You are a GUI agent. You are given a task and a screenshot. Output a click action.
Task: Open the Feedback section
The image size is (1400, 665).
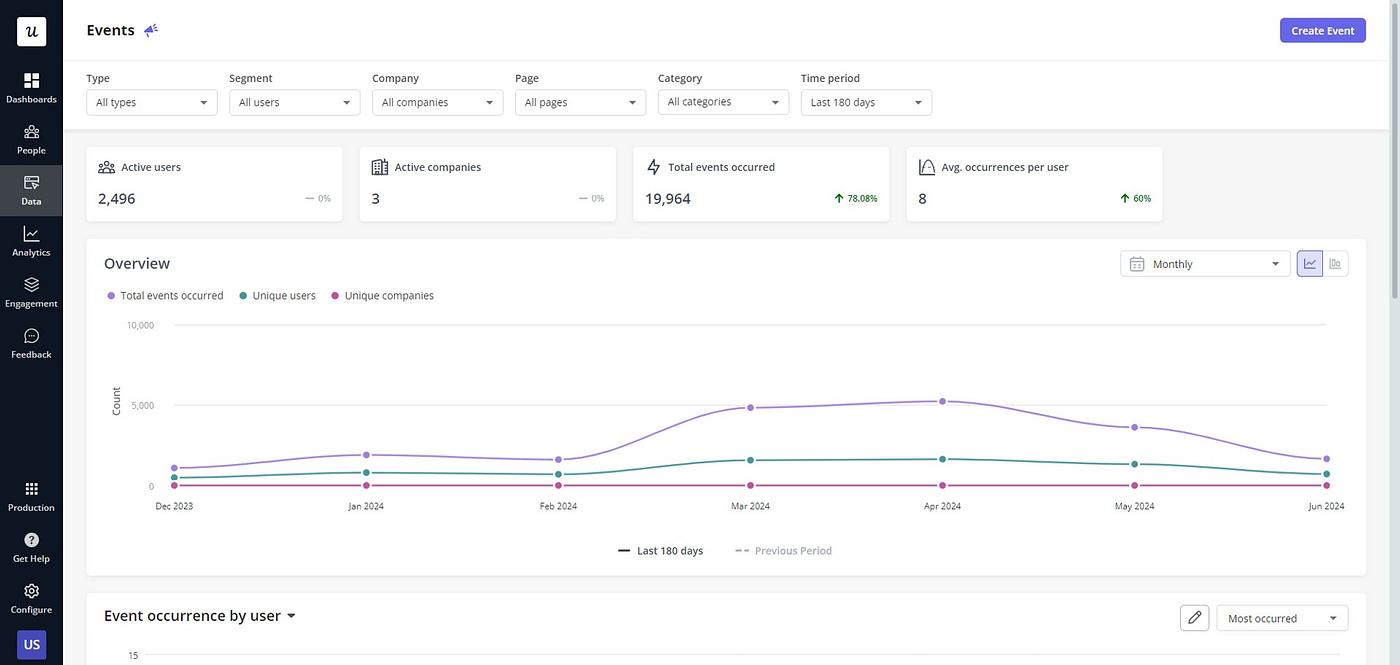31,344
